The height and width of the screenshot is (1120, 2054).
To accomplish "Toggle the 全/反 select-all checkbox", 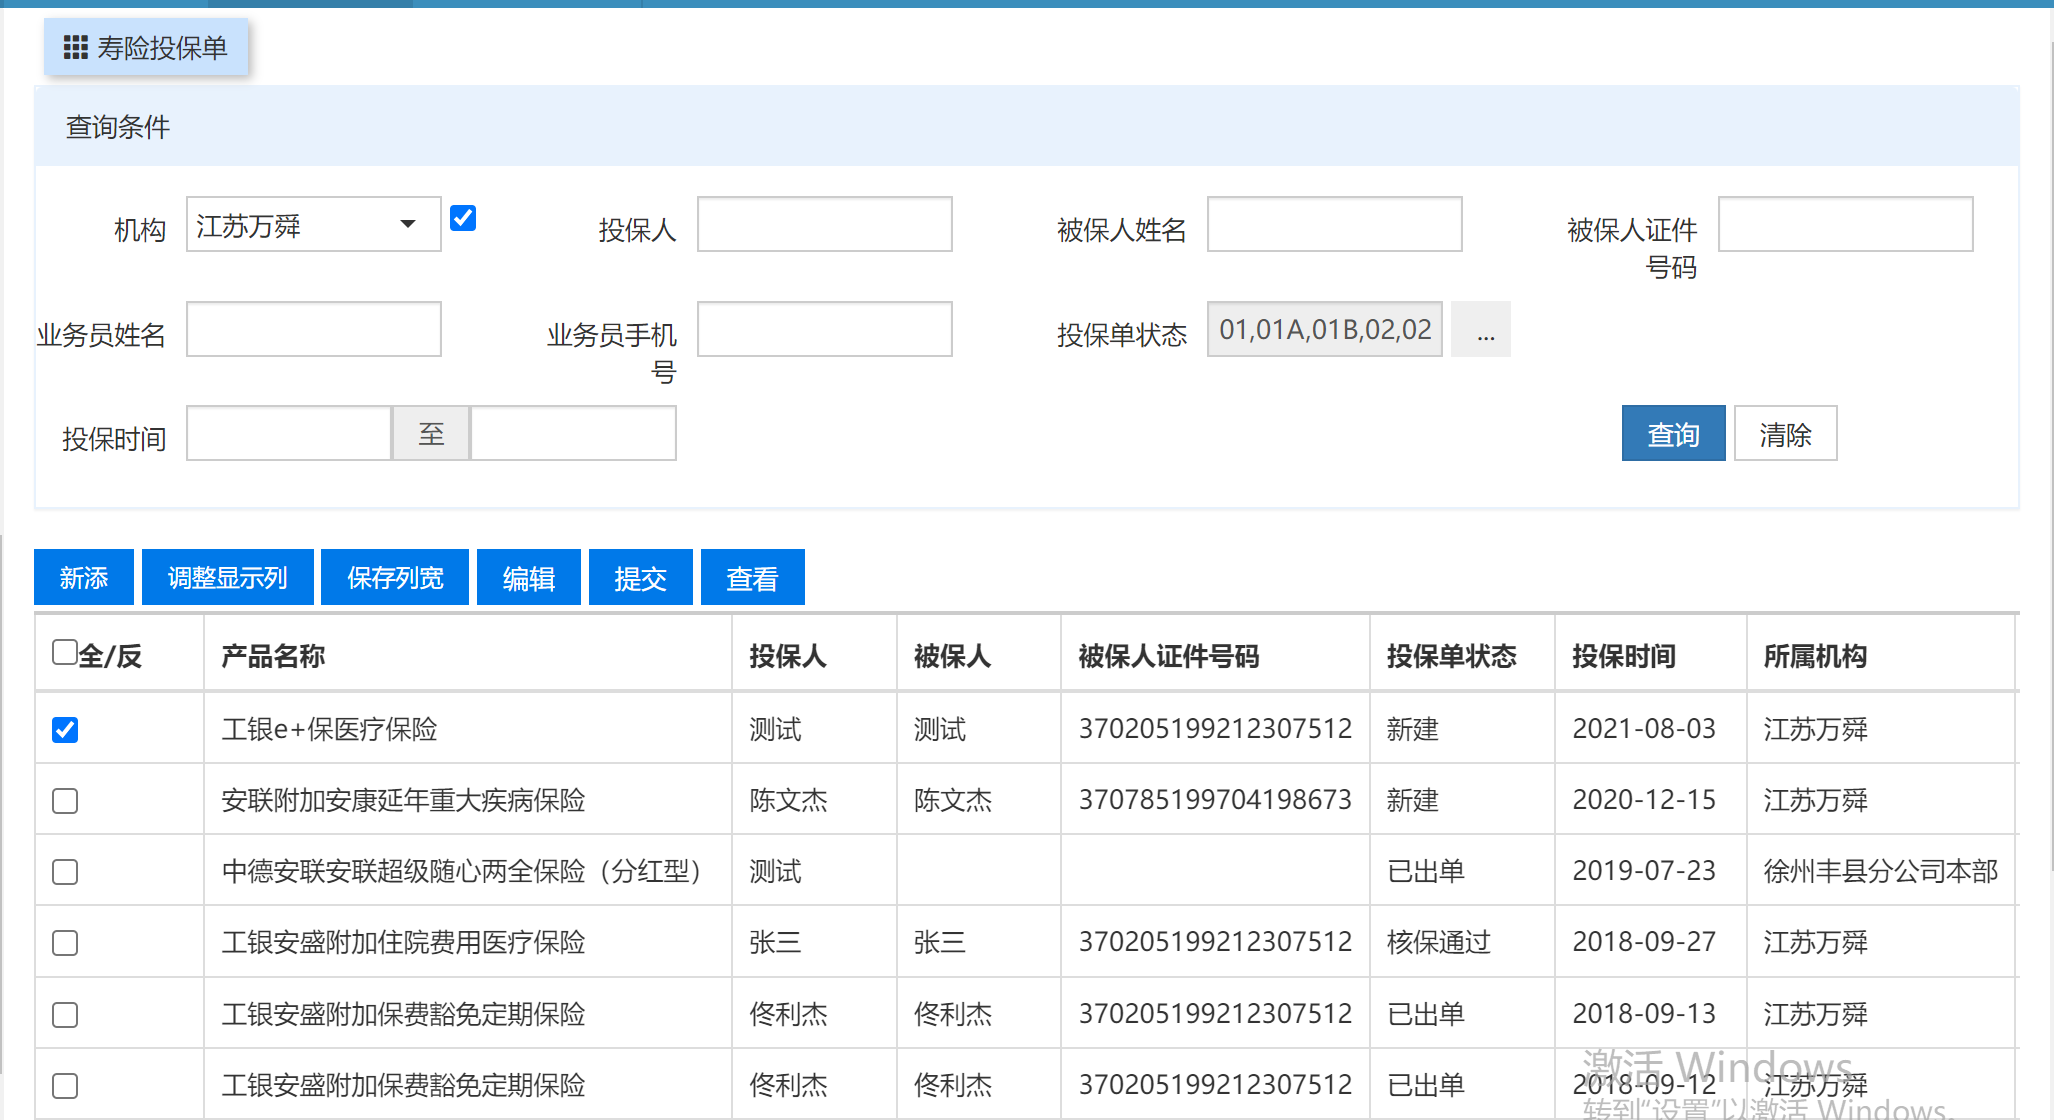I will pos(65,653).
